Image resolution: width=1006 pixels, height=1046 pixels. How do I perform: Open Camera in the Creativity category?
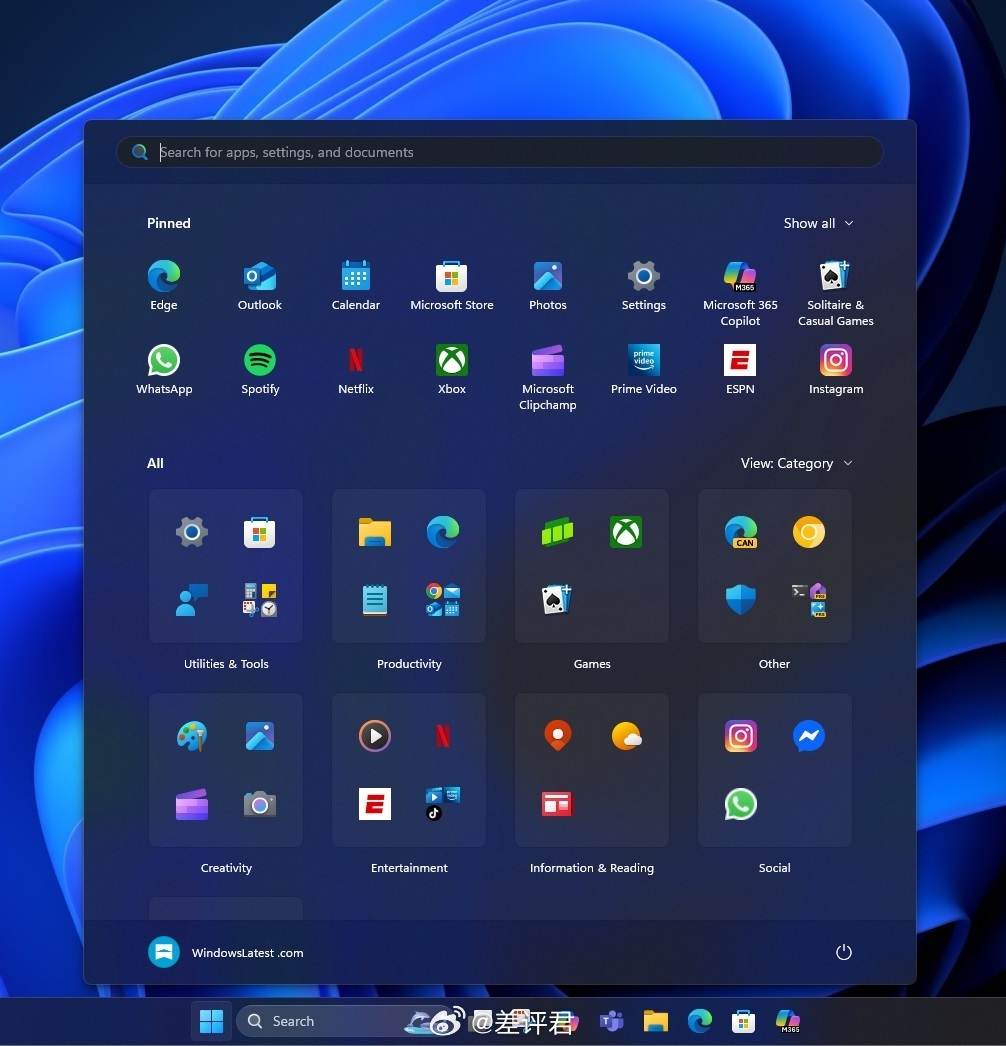click(x=260, y=804)
